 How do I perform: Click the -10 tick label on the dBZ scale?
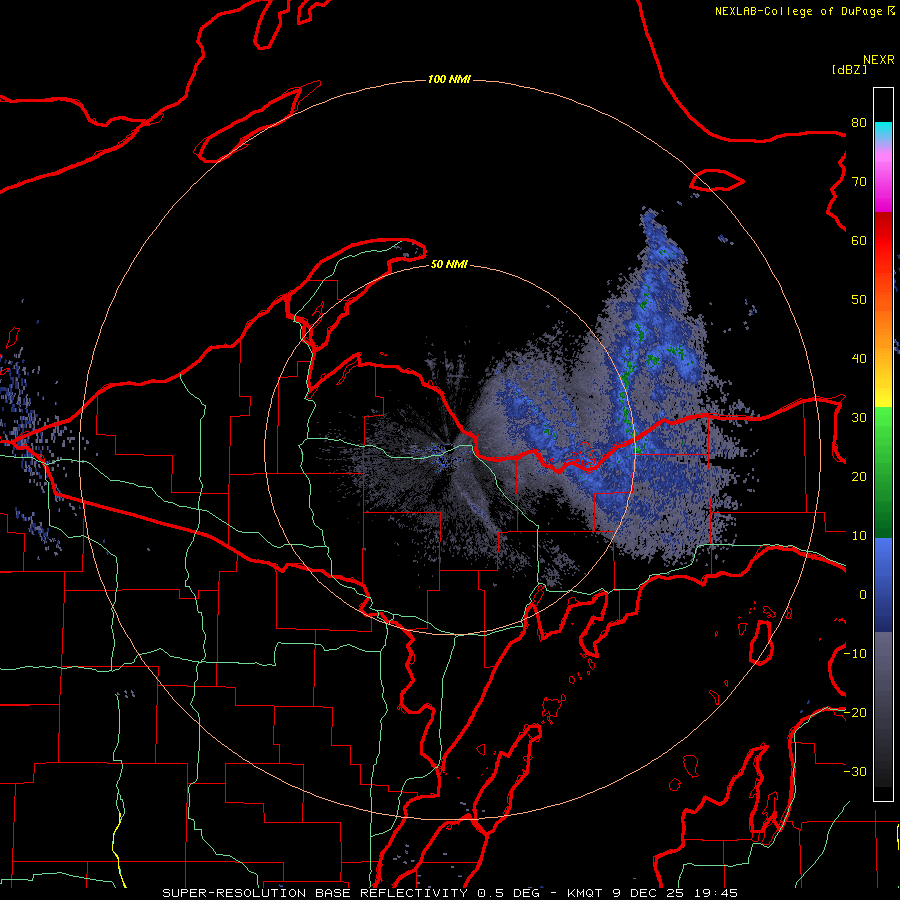click(x=855, y=654)
